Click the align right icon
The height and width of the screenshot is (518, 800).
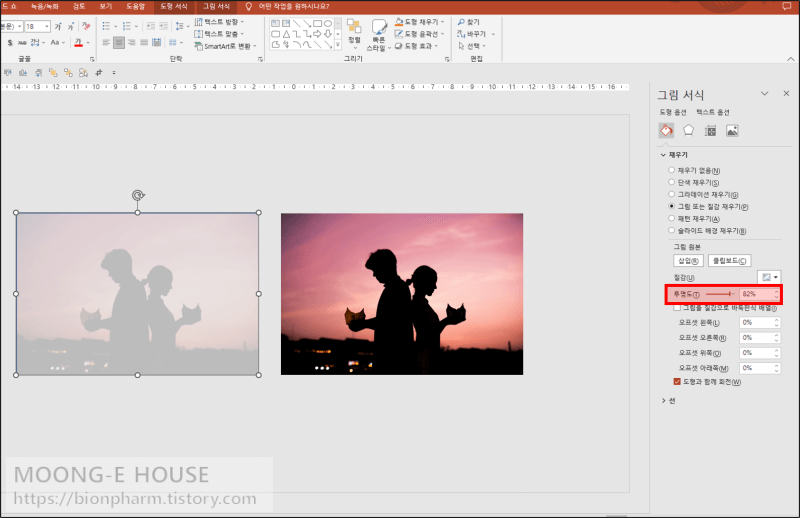coord(132,42)
